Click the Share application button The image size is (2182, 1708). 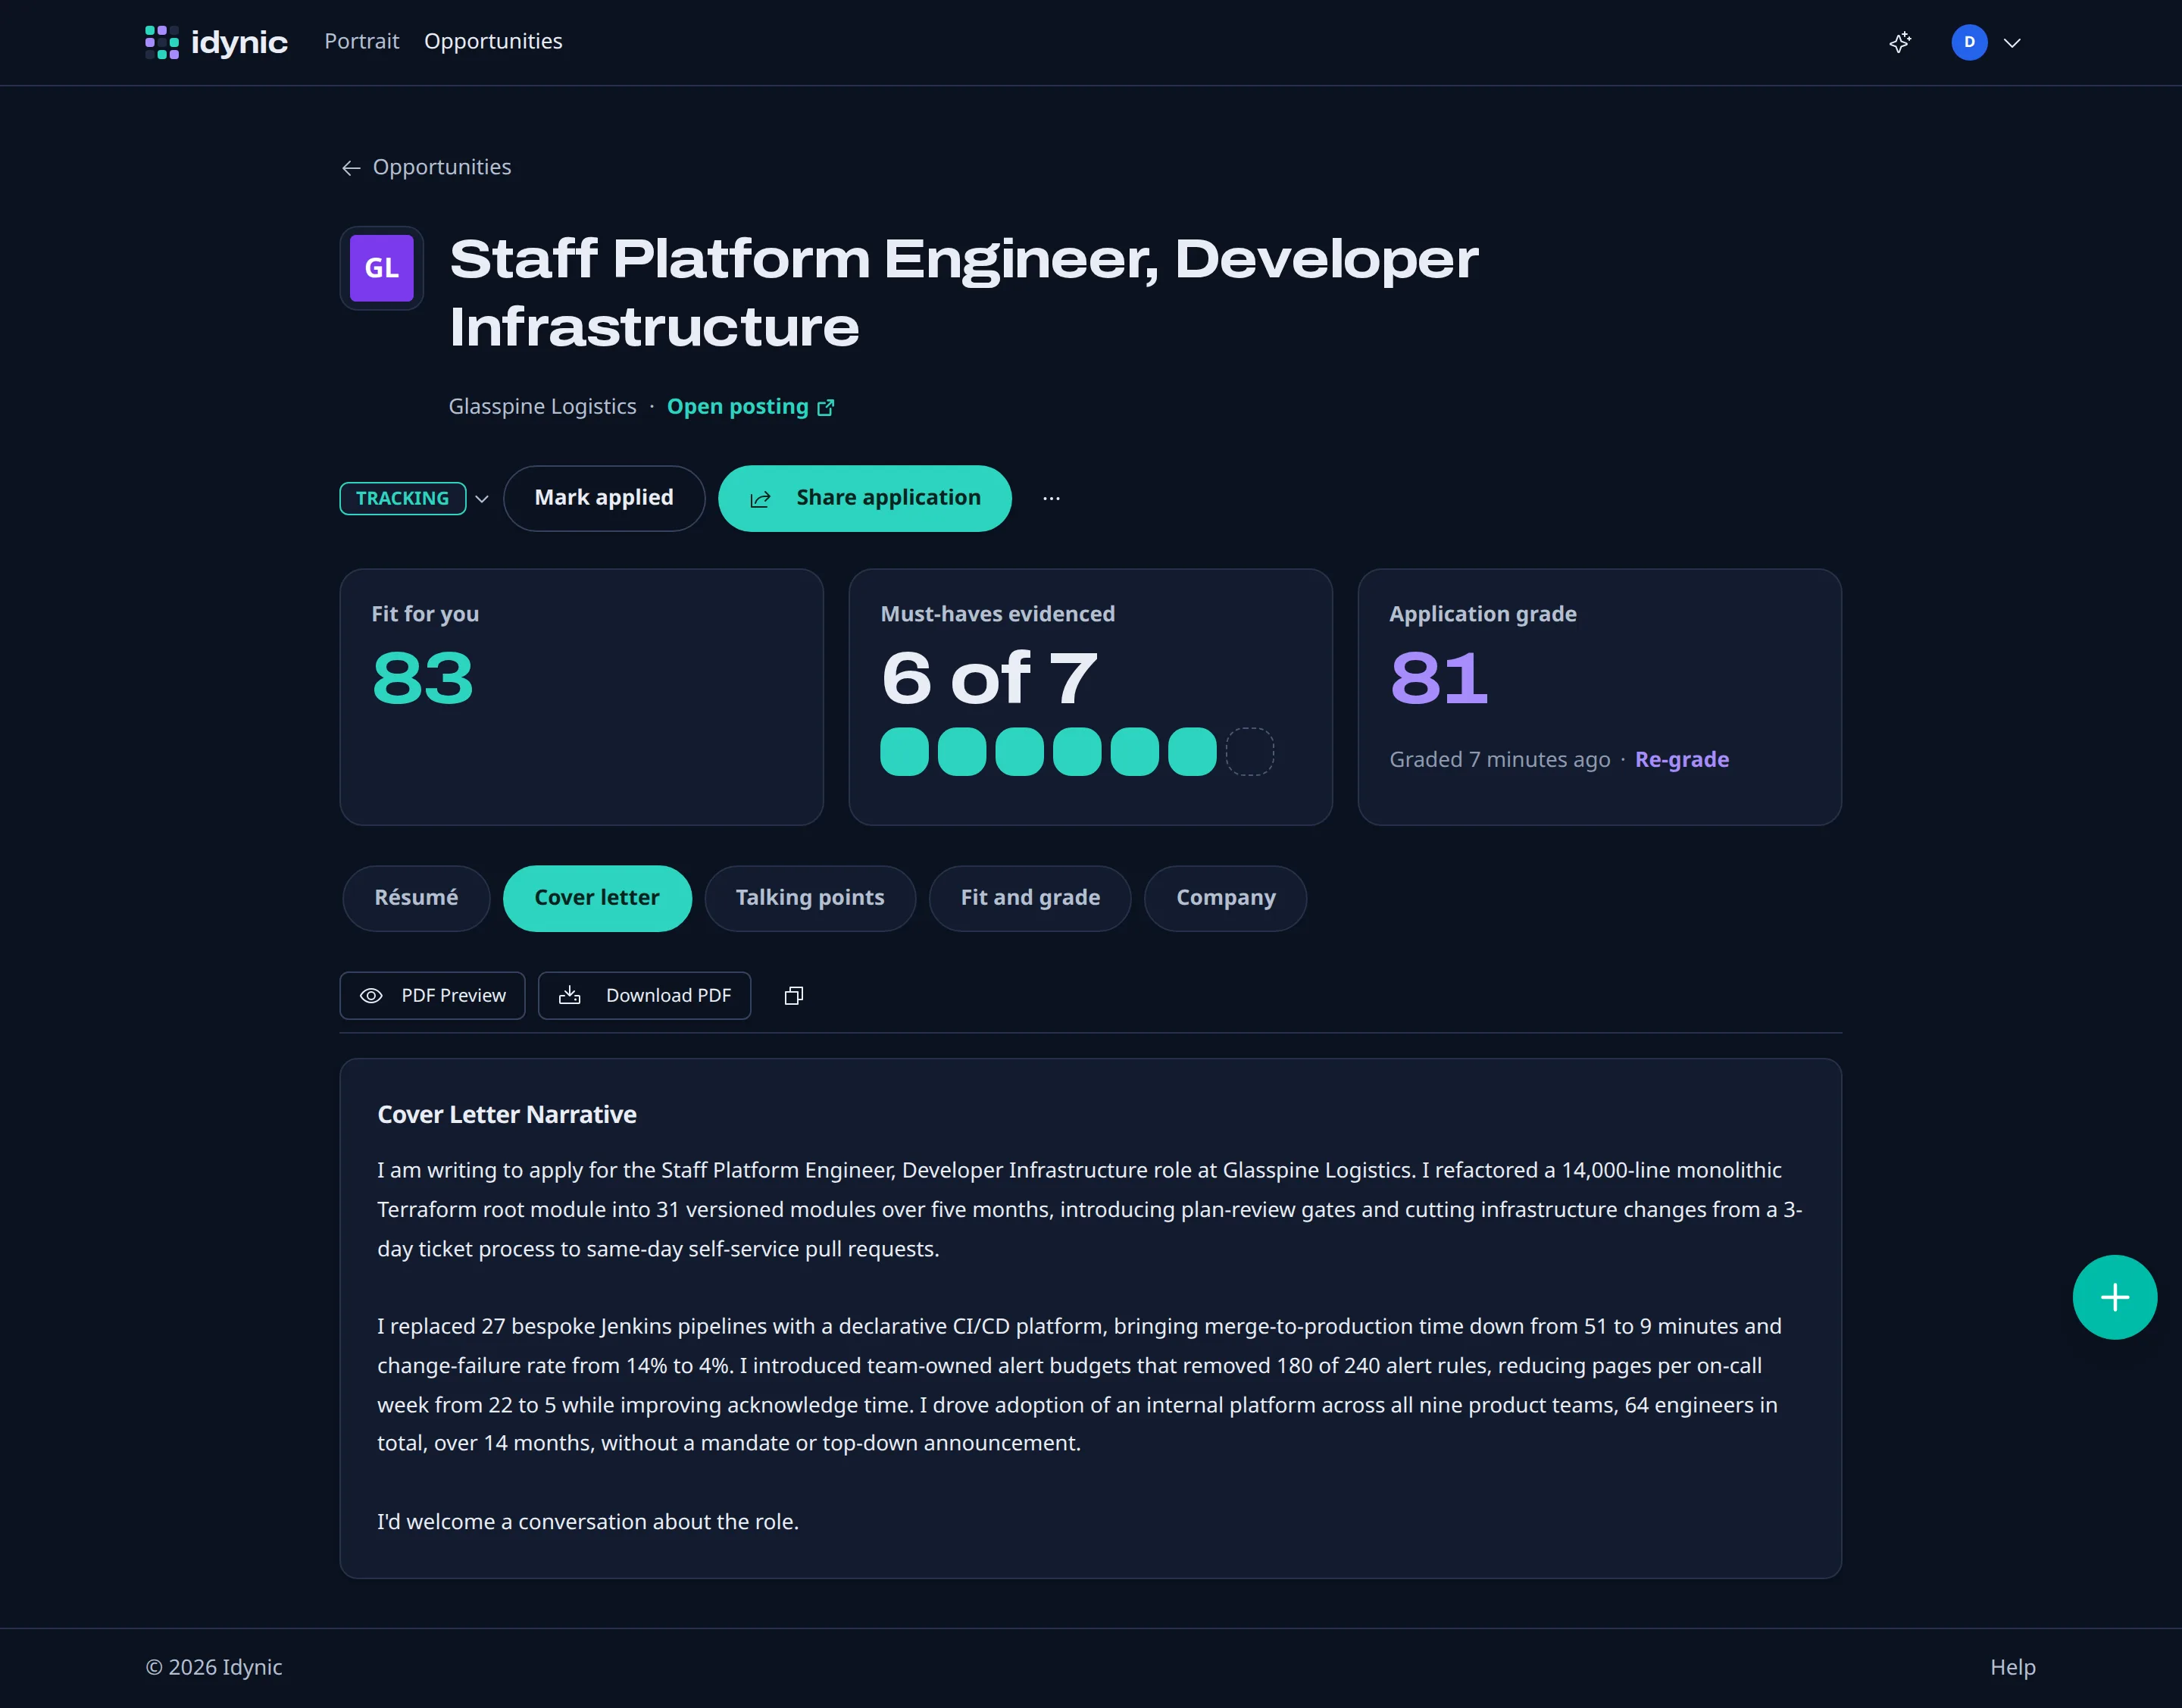865,498
